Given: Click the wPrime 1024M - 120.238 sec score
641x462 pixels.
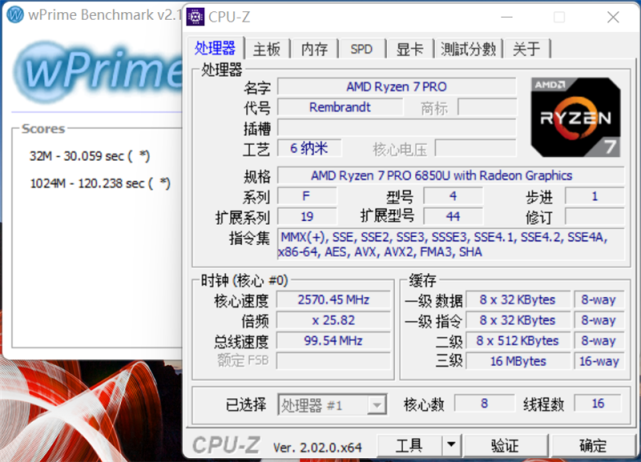Looking at the screenshot, I should click(100, 184).
